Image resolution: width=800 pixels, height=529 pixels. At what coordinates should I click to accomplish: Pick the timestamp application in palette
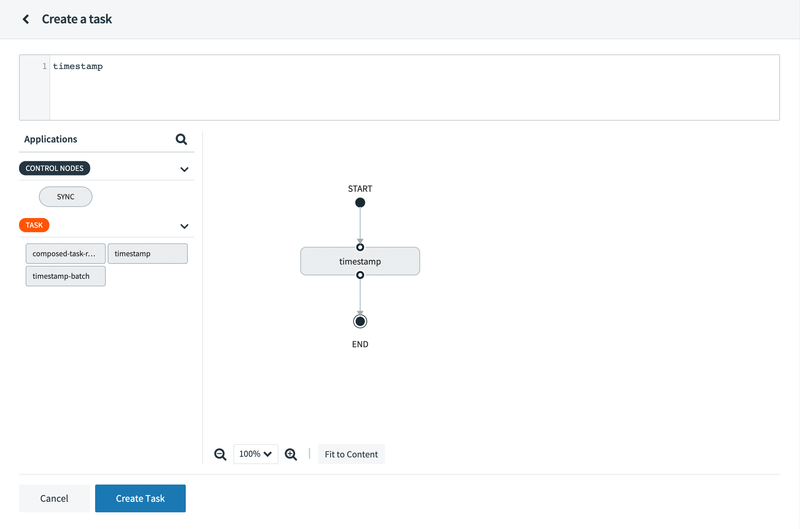pos(147,254)
